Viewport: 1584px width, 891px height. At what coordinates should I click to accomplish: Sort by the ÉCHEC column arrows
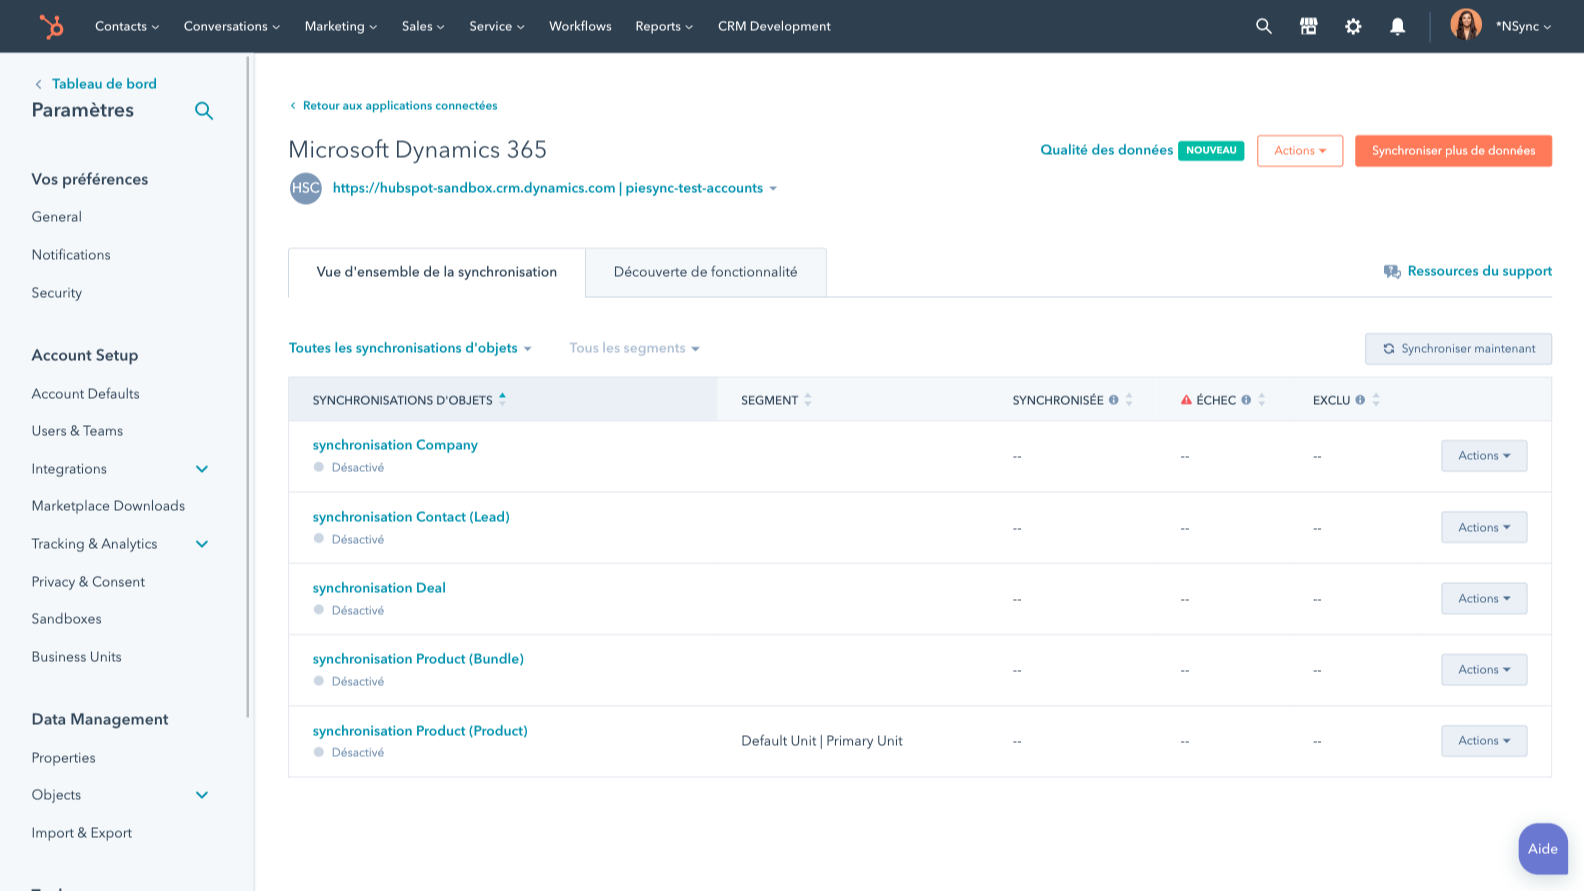coord(1262,400)
